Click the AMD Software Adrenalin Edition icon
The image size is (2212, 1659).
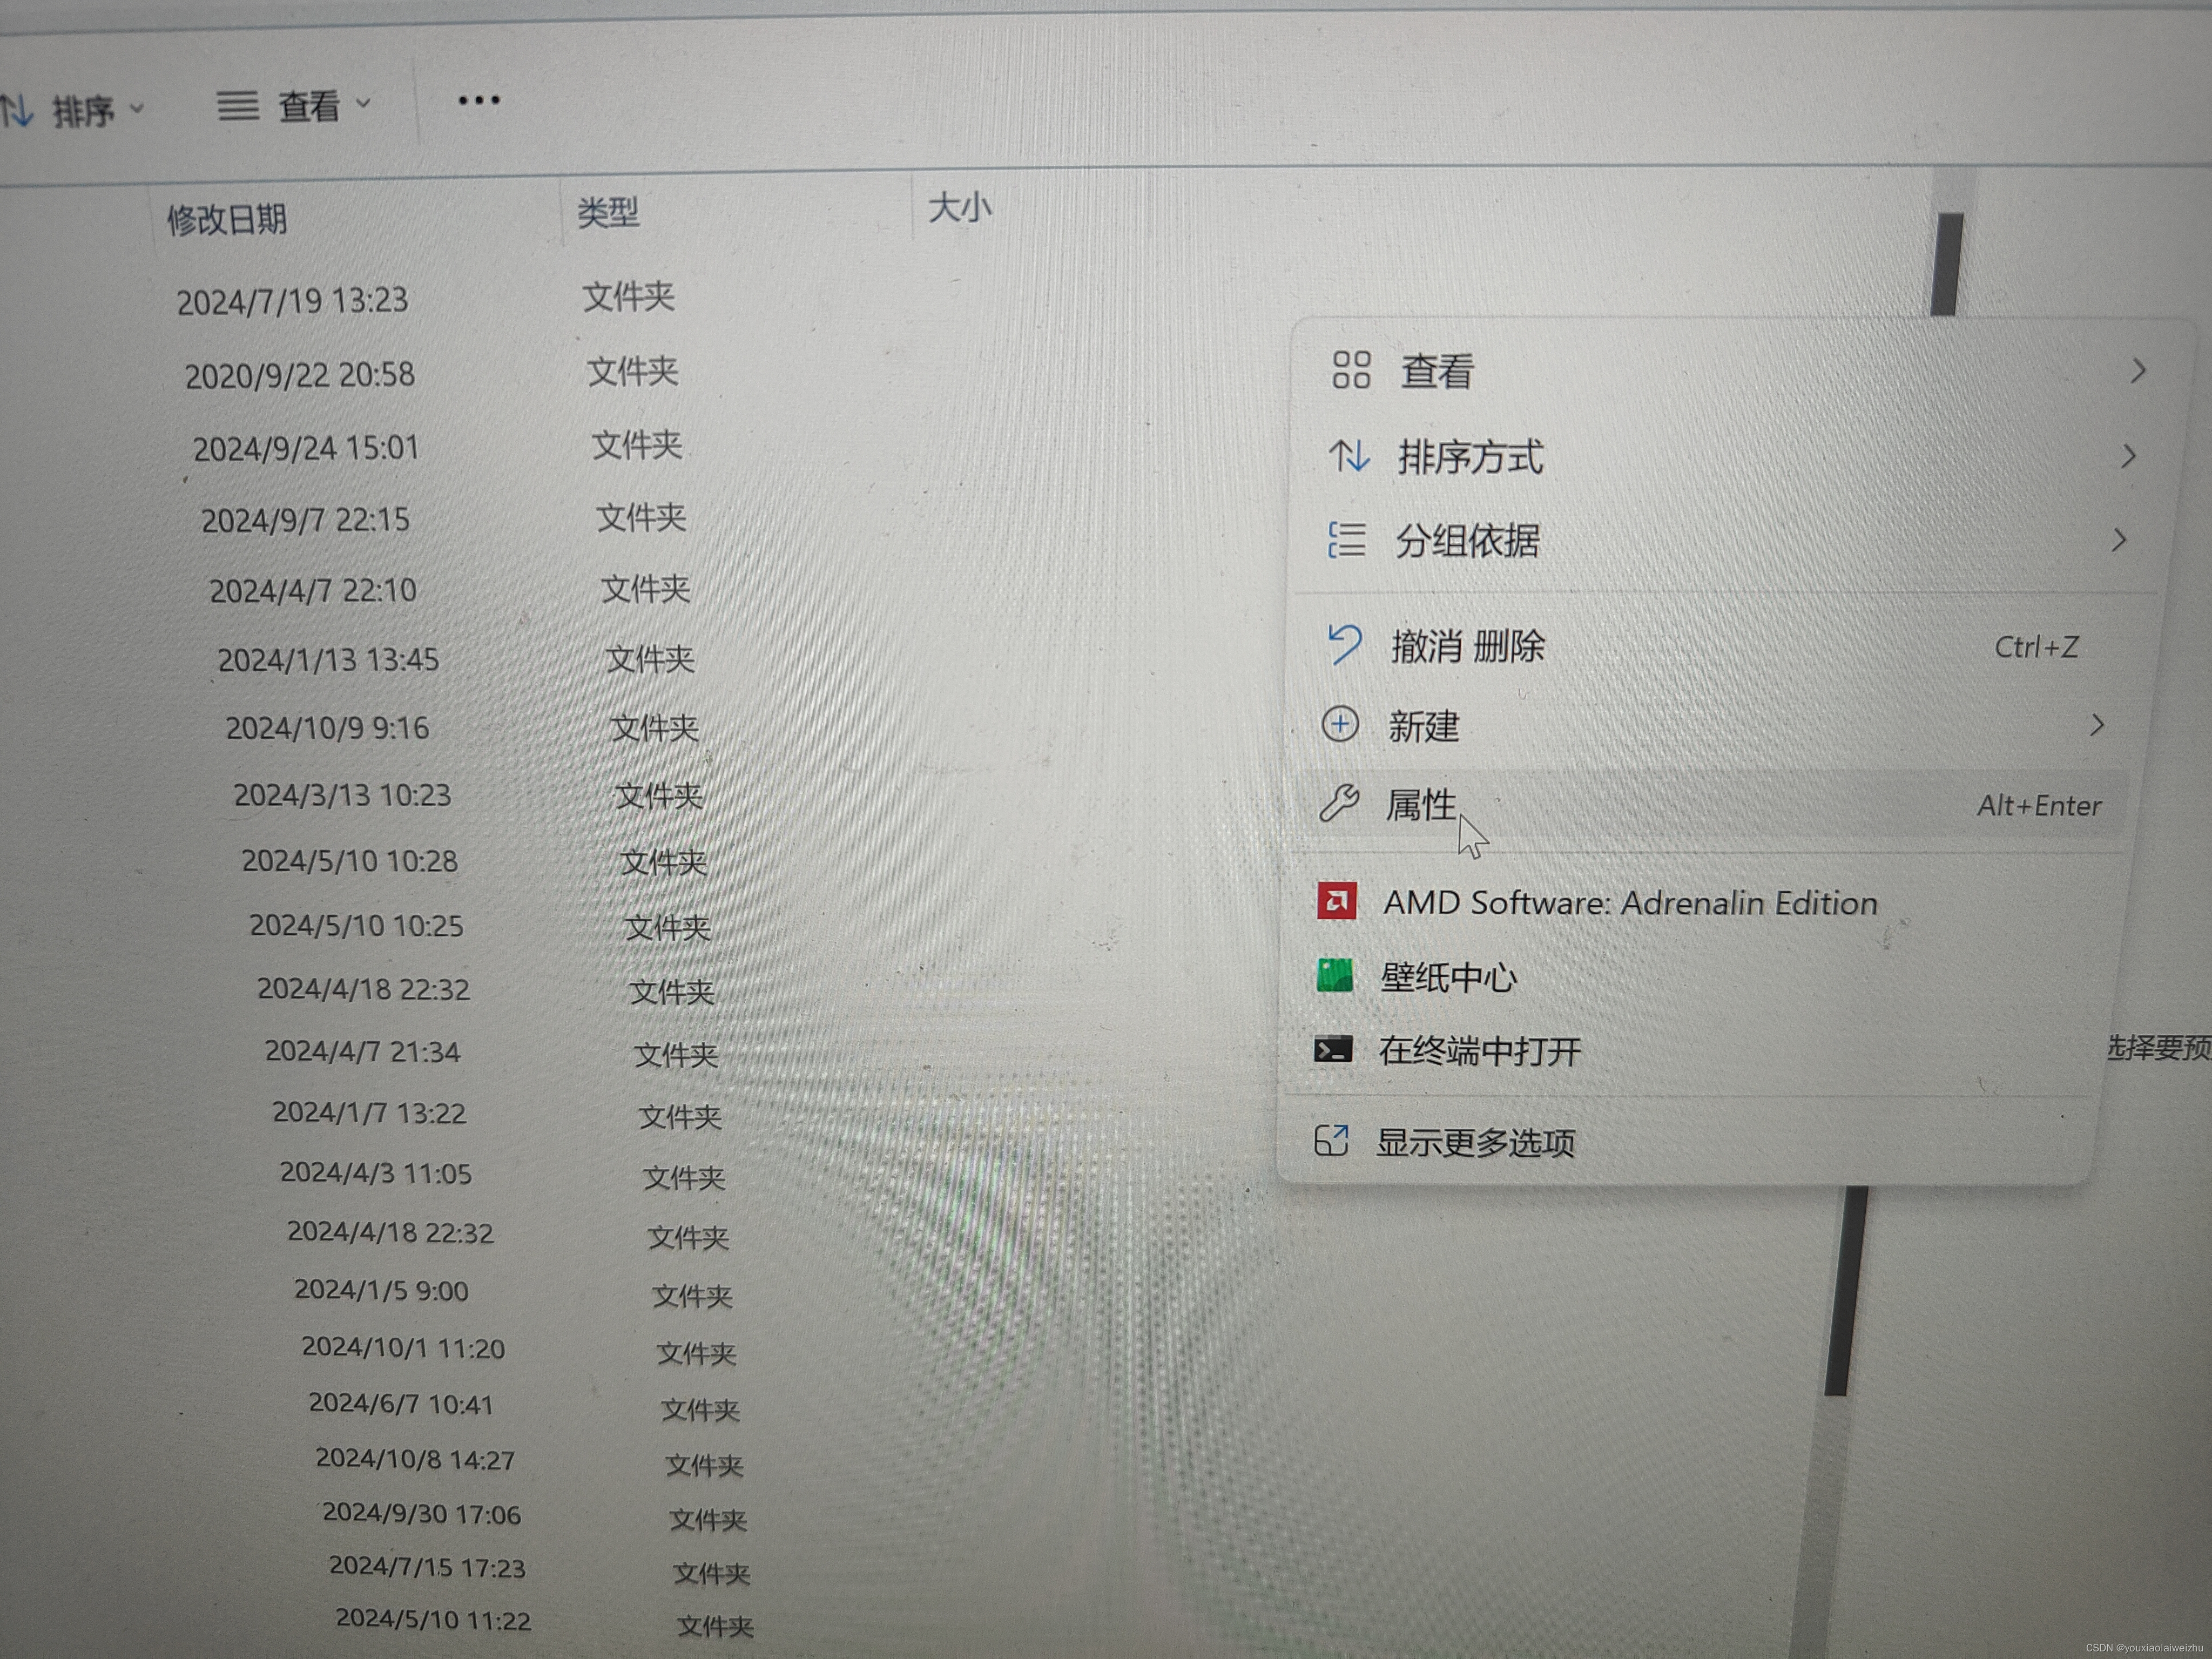point(1336,901)
